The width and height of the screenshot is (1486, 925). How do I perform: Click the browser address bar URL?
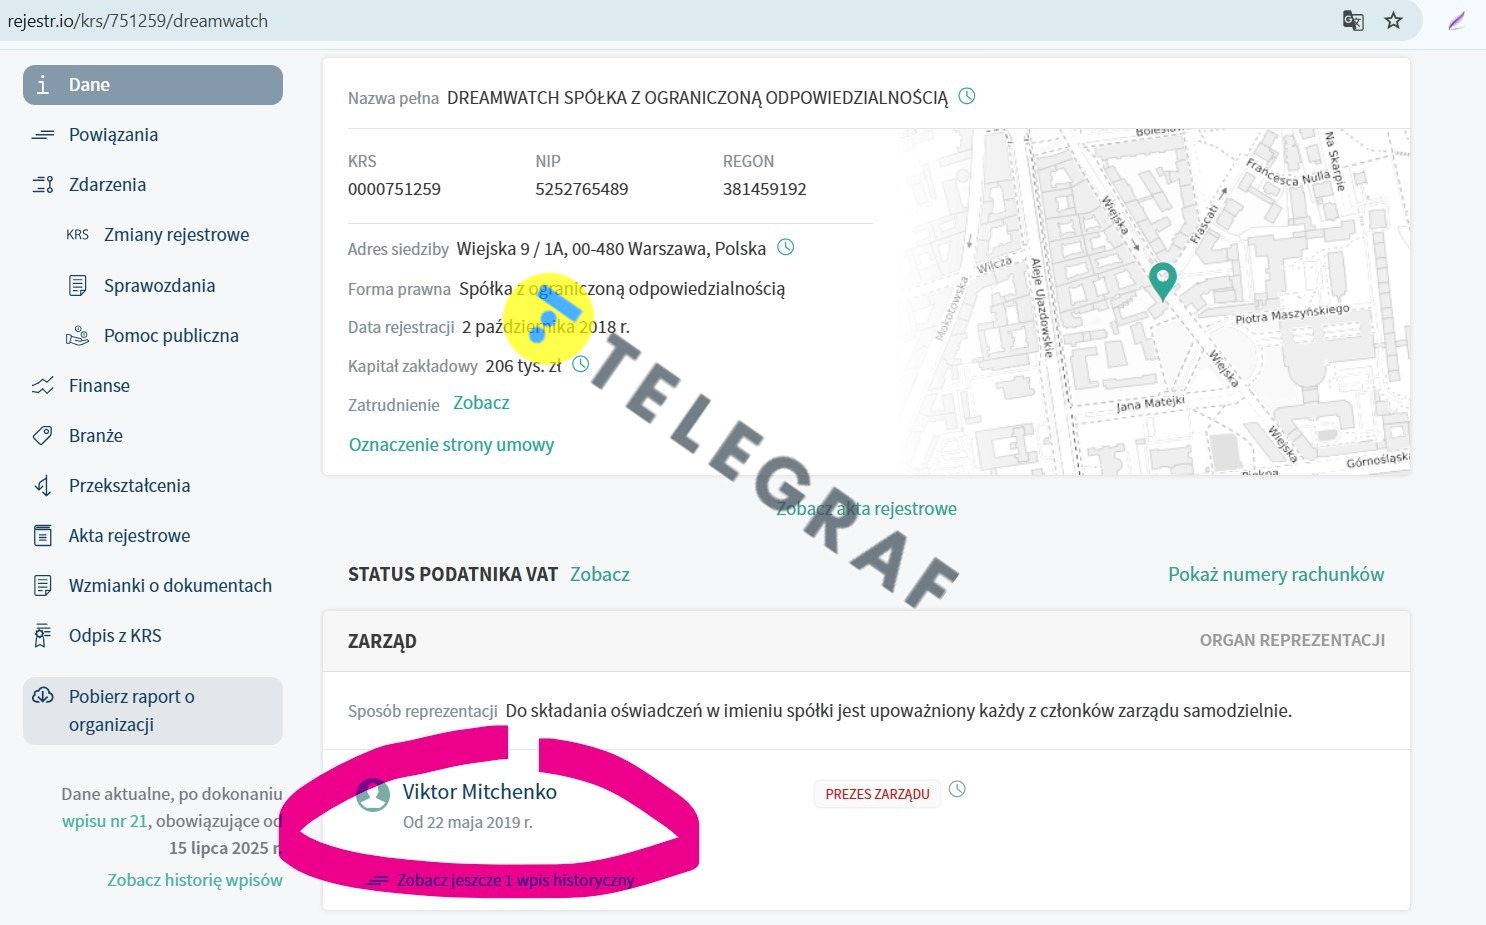pos(138,21)
